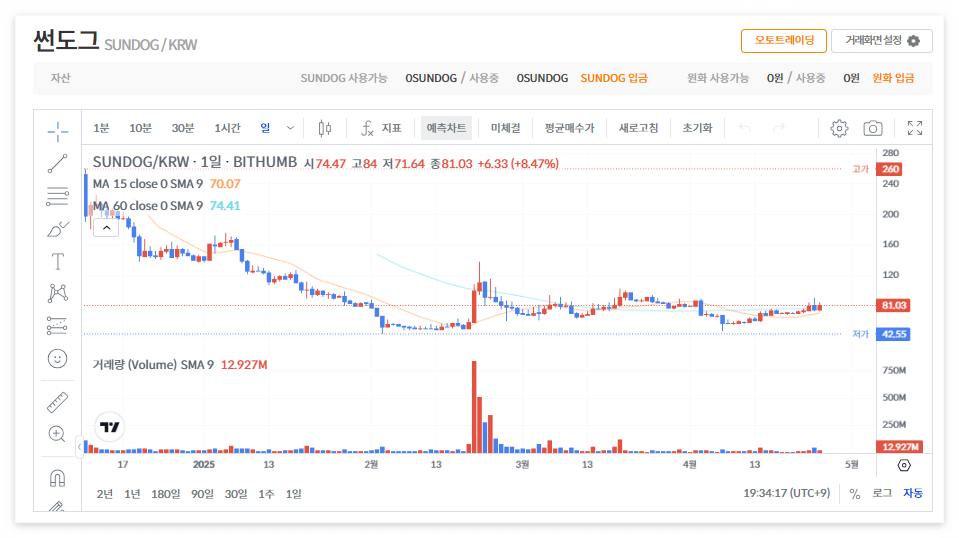959x538 pixels.
Task: Toggle 자동 auto scale
Action: tap(913, 493)
